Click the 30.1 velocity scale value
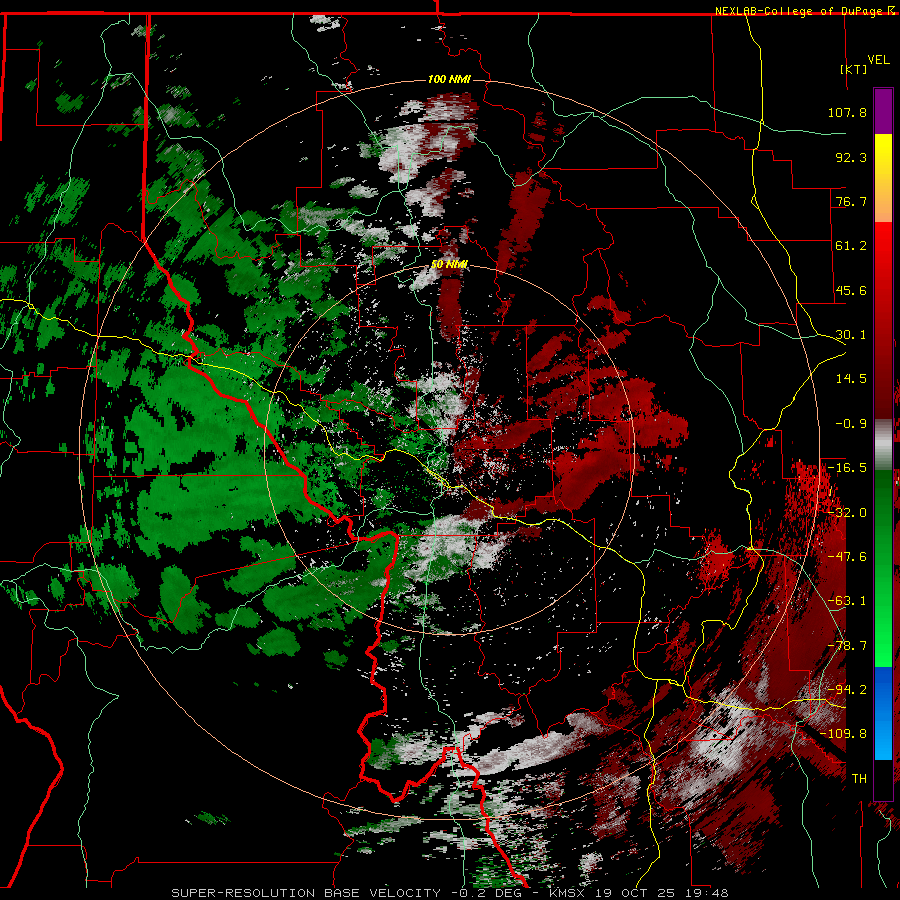Screen dimensions: 900x900 851,335
